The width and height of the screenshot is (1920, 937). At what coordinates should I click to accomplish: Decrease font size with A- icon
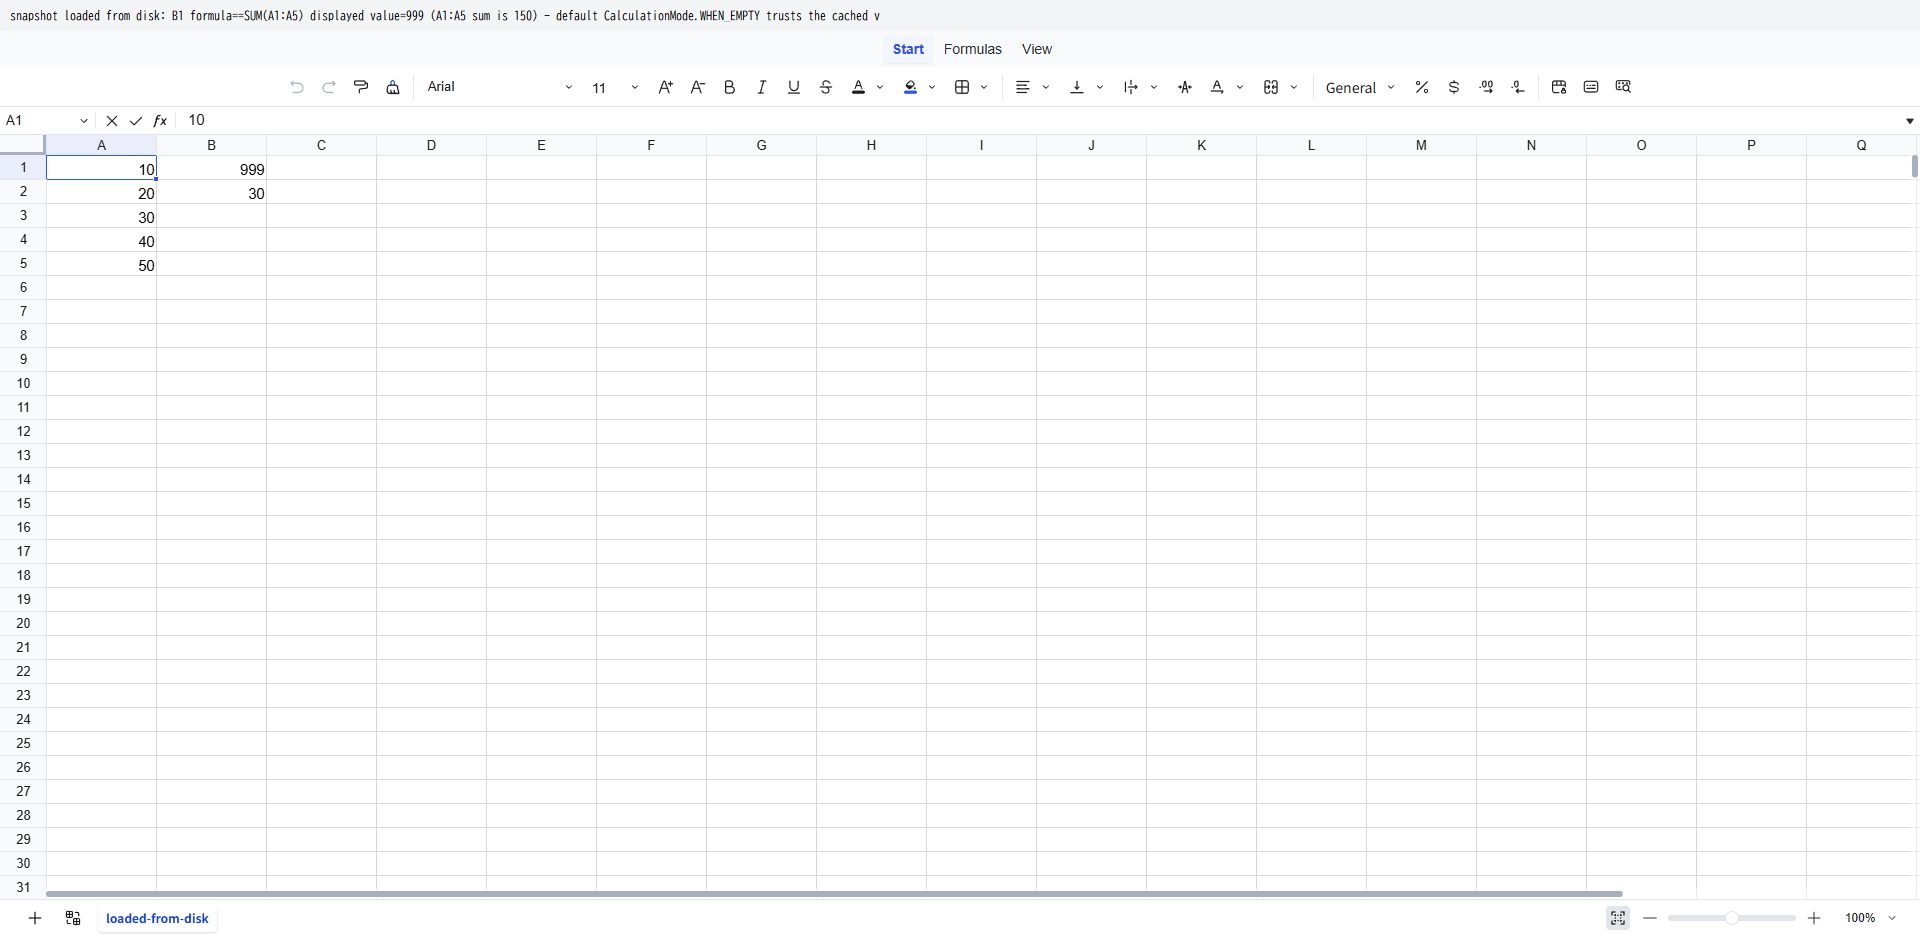click(698, 87)
